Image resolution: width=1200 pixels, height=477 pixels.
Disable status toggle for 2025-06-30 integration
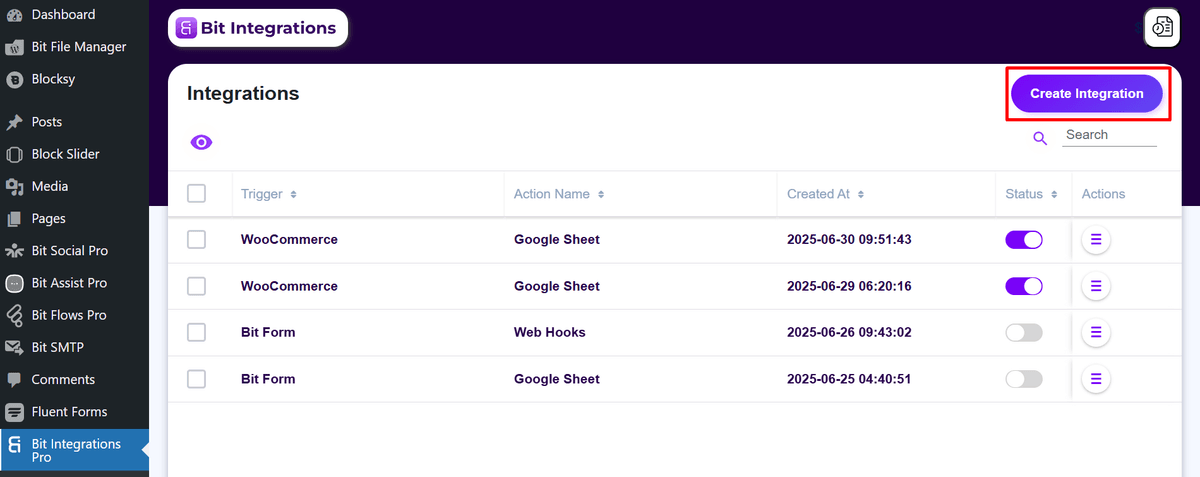(x=1024, y=240)
